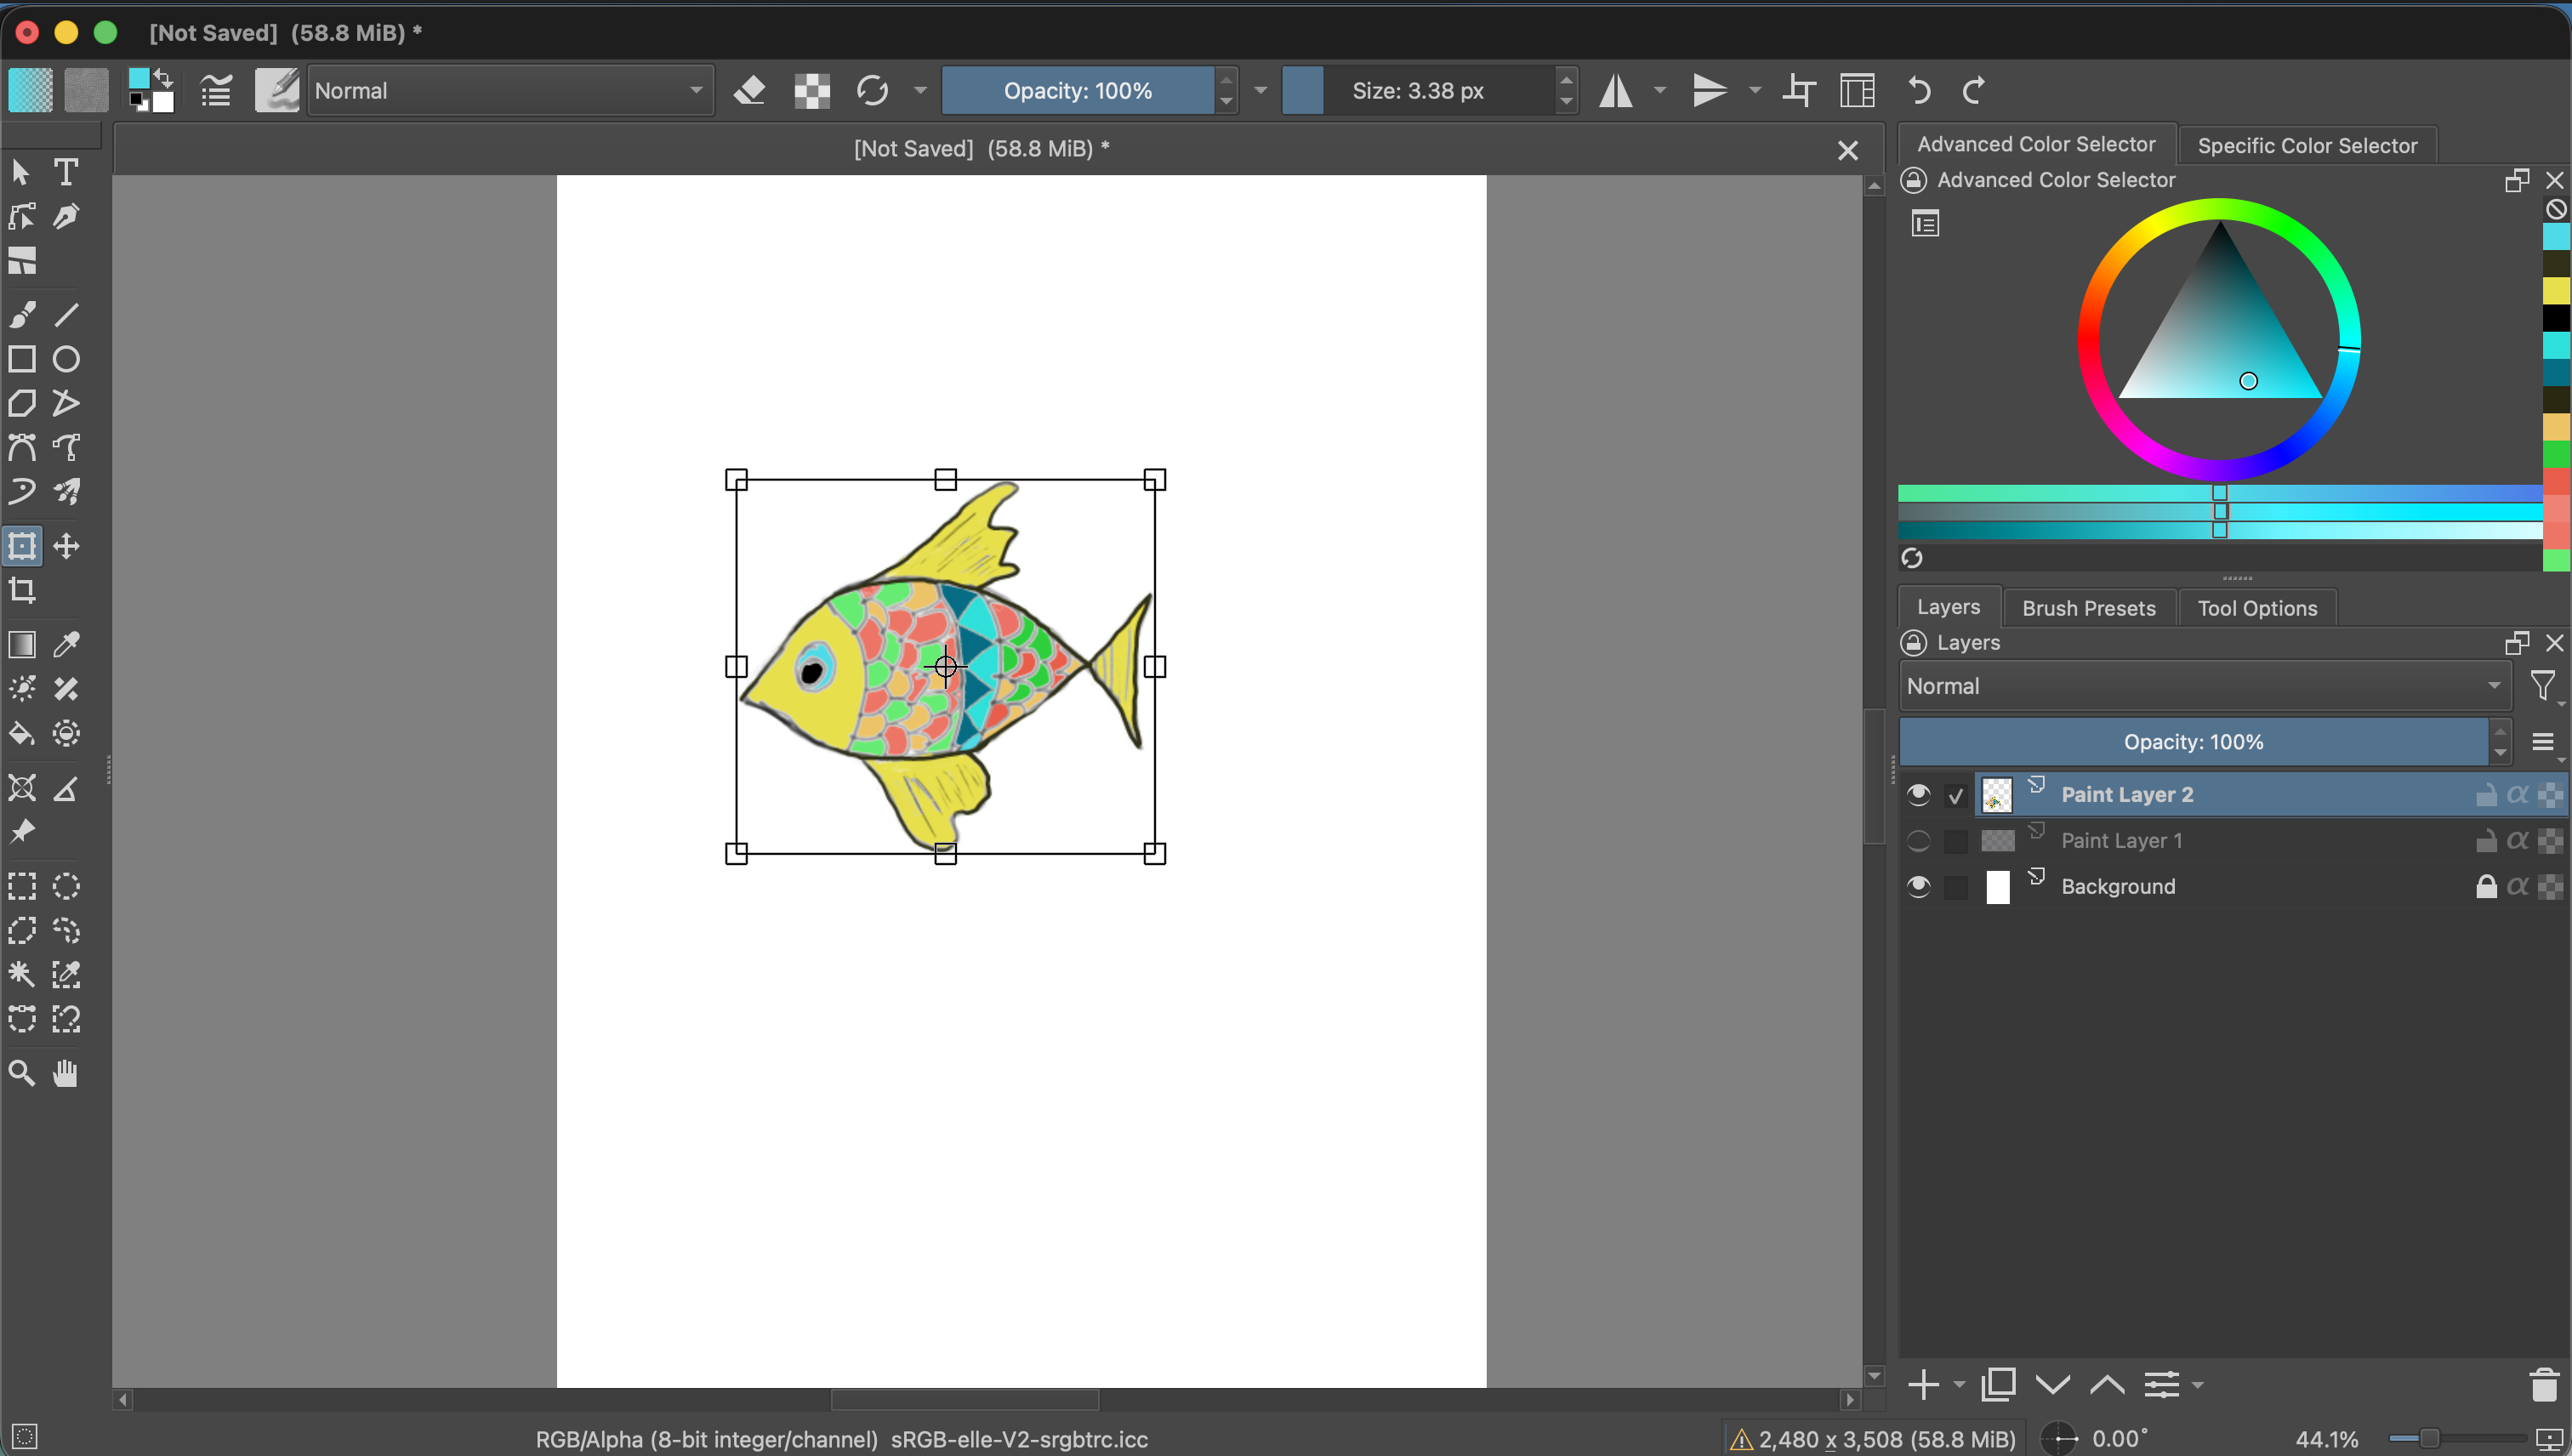The height and width of the screenshot is (1456, 2572).
Task: Select the Ellipse shape tool
Action: click(66, 359)
